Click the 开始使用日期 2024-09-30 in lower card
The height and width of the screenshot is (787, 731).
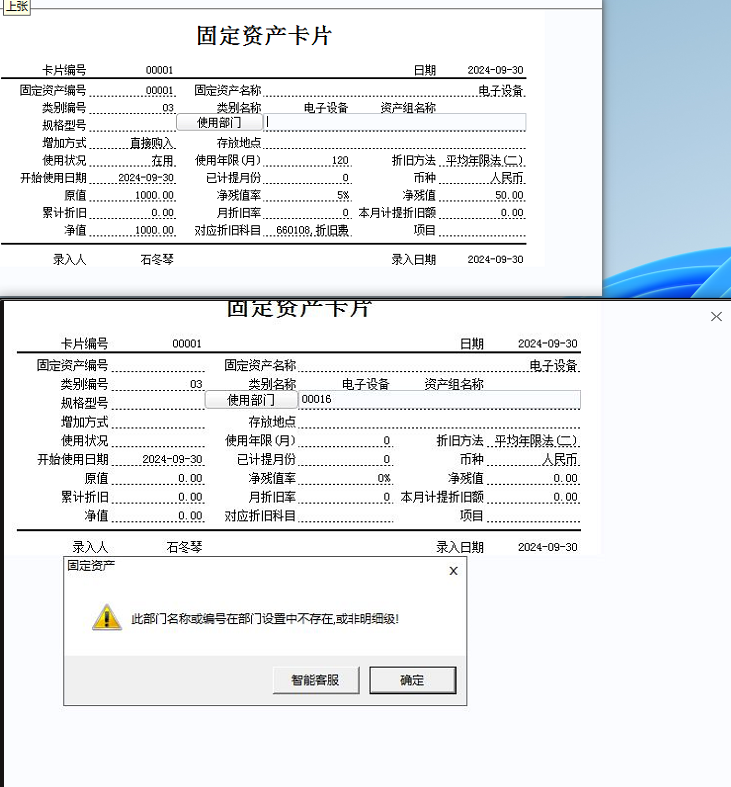(172, 459)
